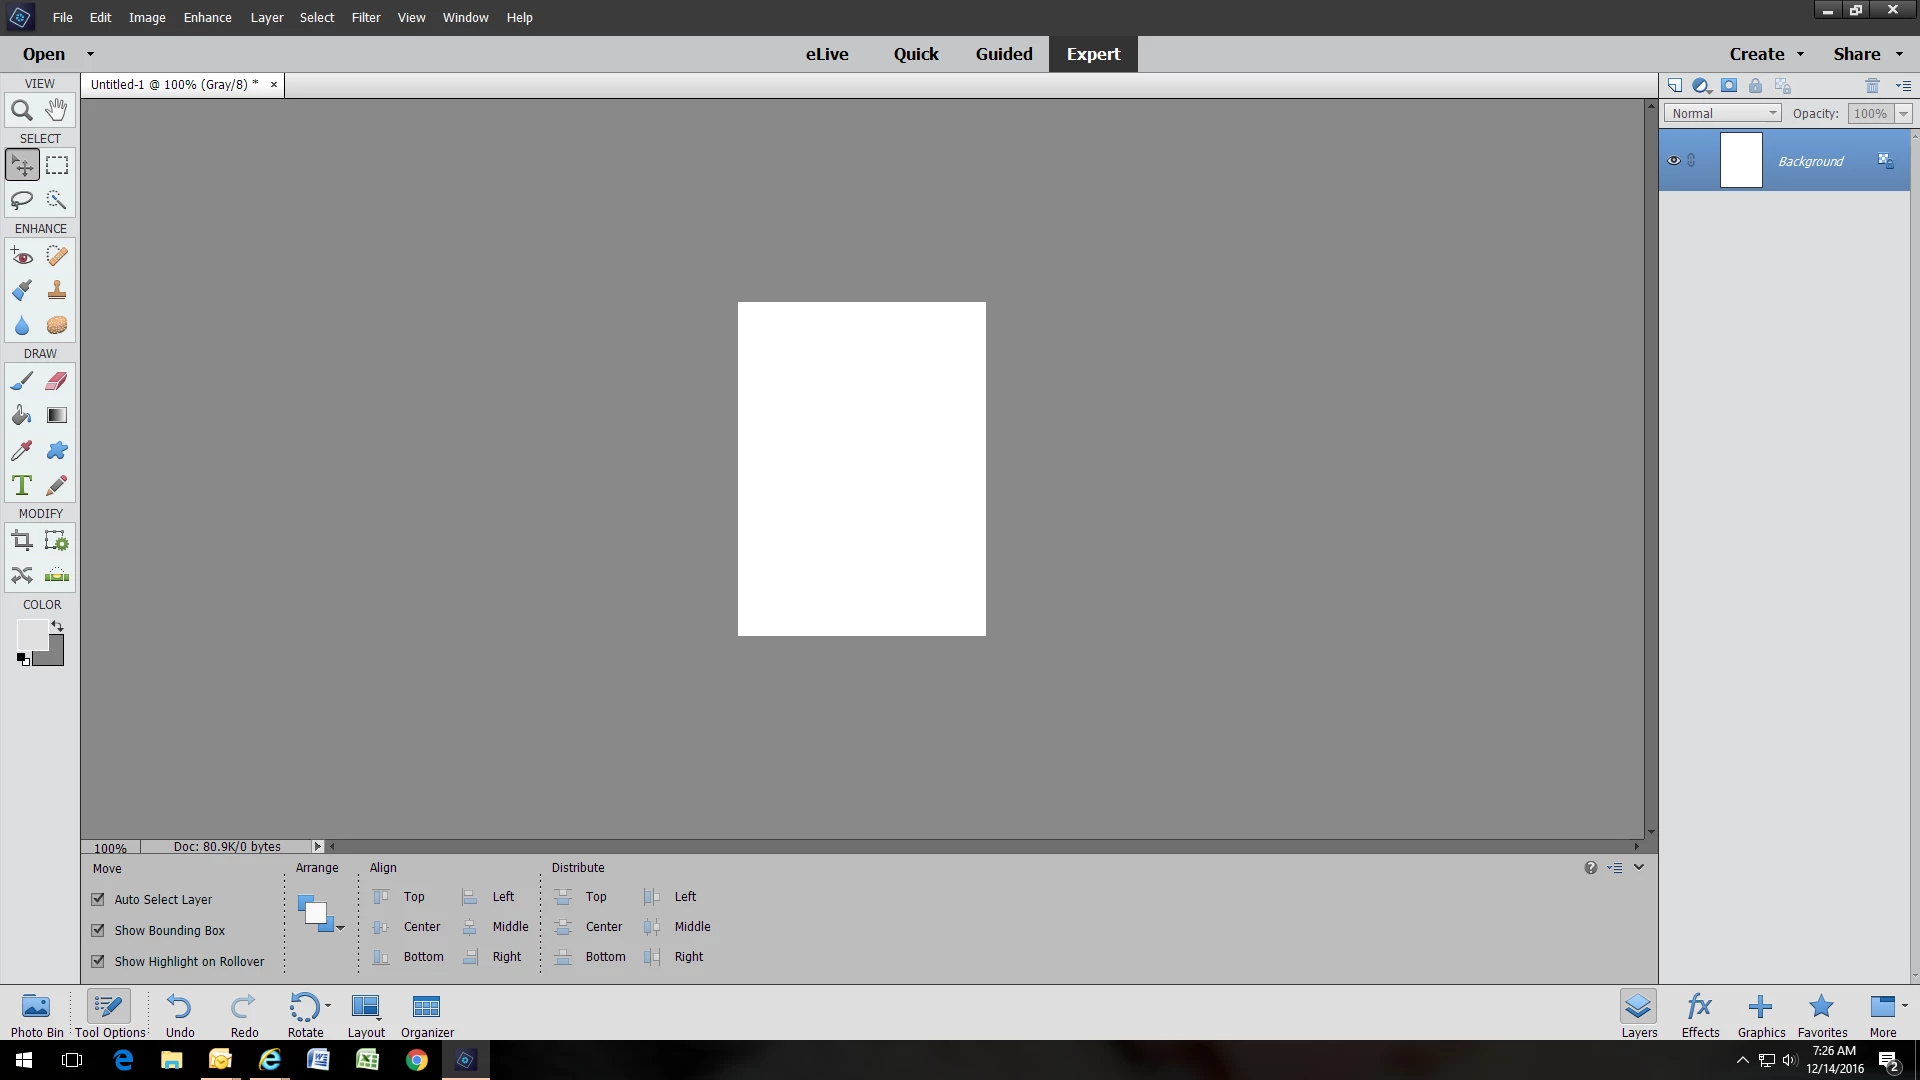The width and height of the screenshot is (1920, 1080).
Task: Click the foreground color swatch
Action: click(30, 634)
